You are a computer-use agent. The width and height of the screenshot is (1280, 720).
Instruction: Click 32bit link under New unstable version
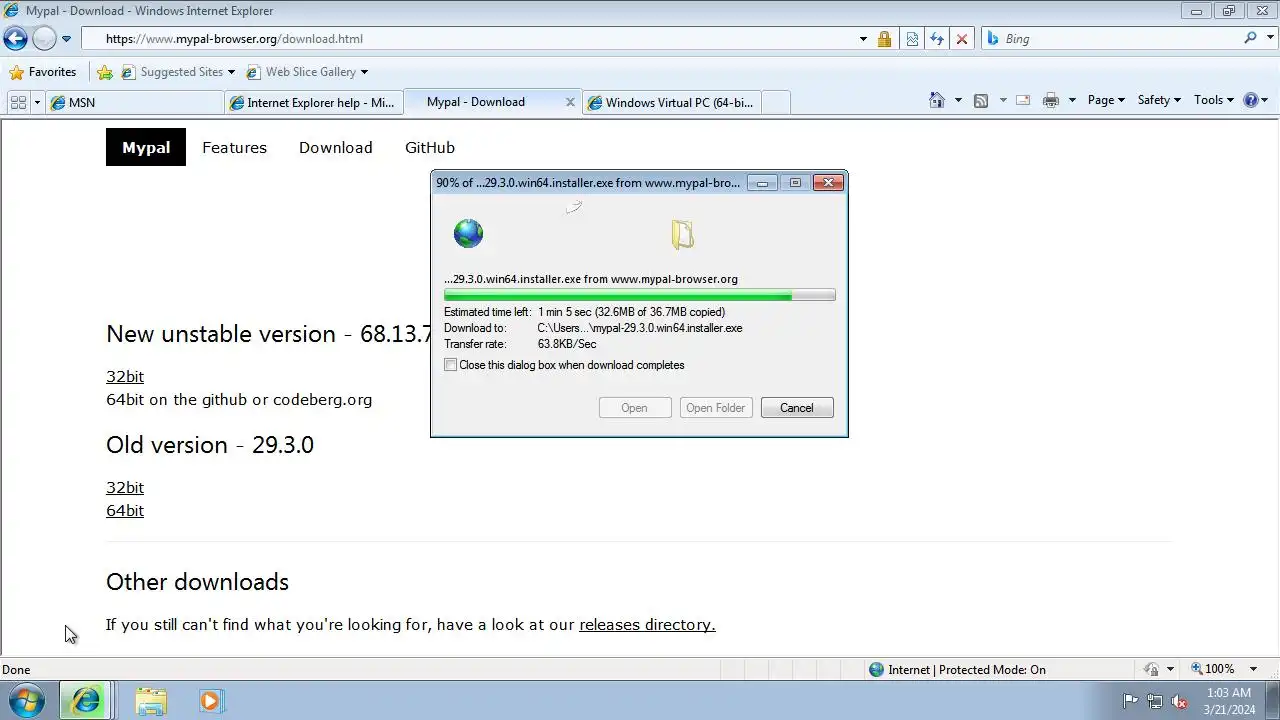click(x=125, y=376)
